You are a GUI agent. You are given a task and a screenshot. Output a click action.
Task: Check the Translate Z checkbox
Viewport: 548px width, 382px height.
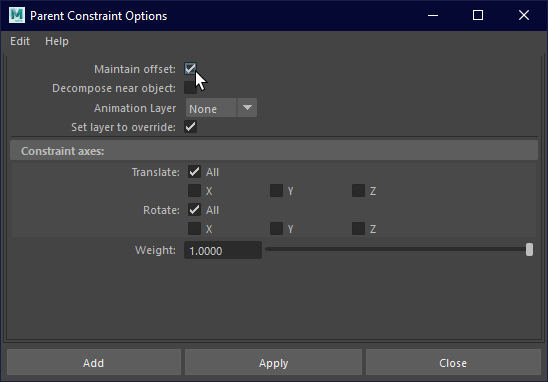pyautogui.click(x=359, y=191)
